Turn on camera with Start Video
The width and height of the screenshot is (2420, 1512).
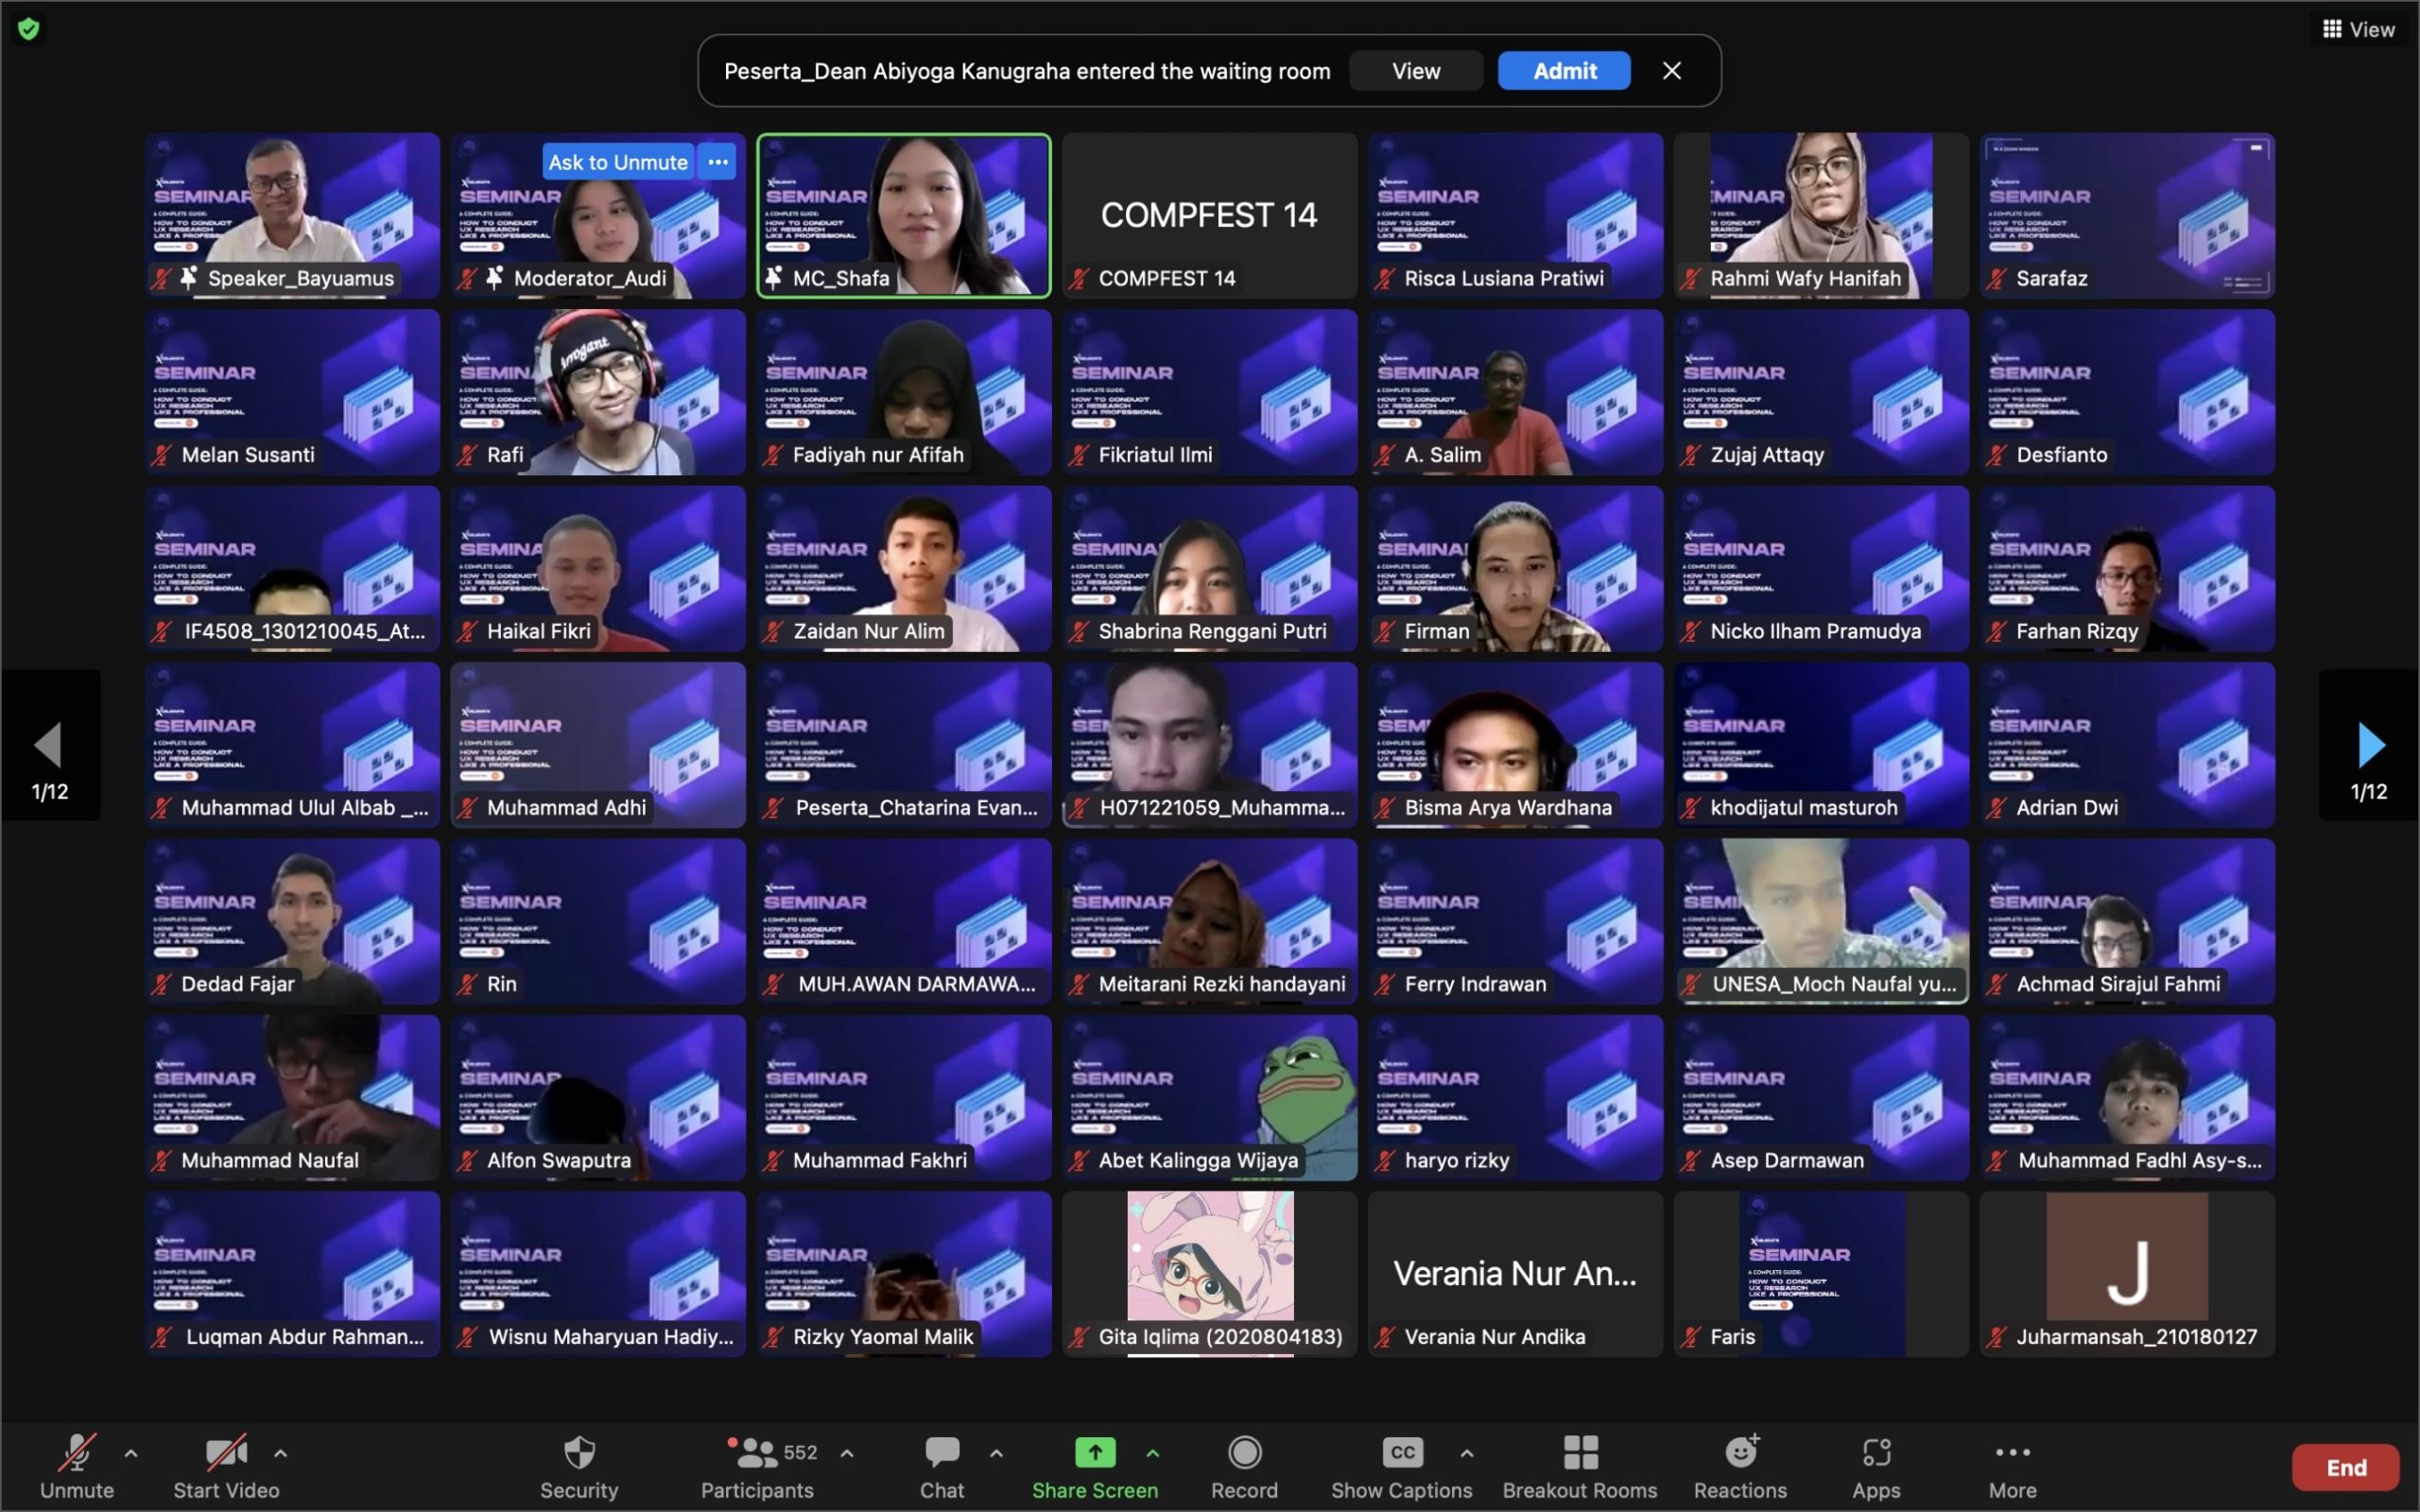point(226,1466)
